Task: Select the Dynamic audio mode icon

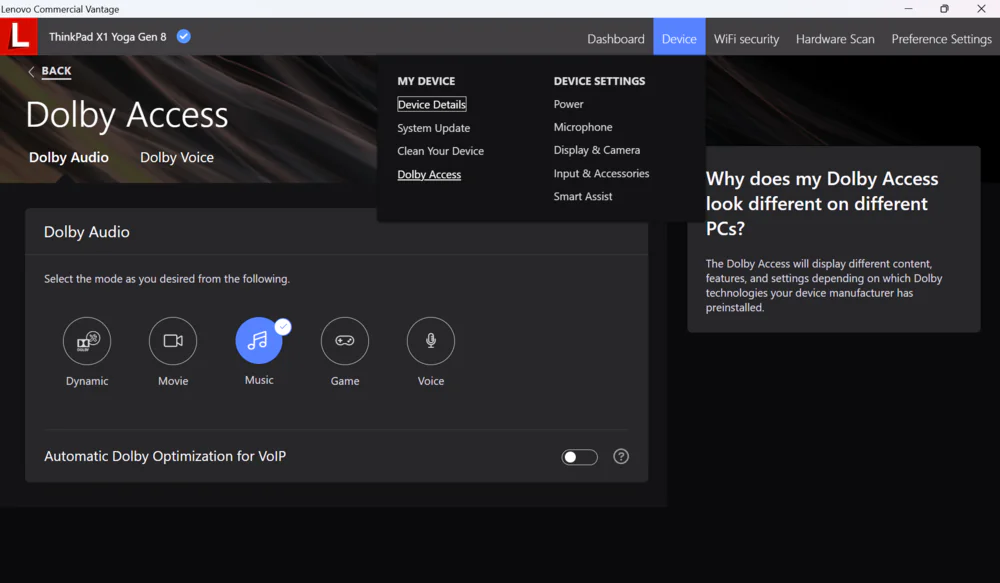Action: 87,341
